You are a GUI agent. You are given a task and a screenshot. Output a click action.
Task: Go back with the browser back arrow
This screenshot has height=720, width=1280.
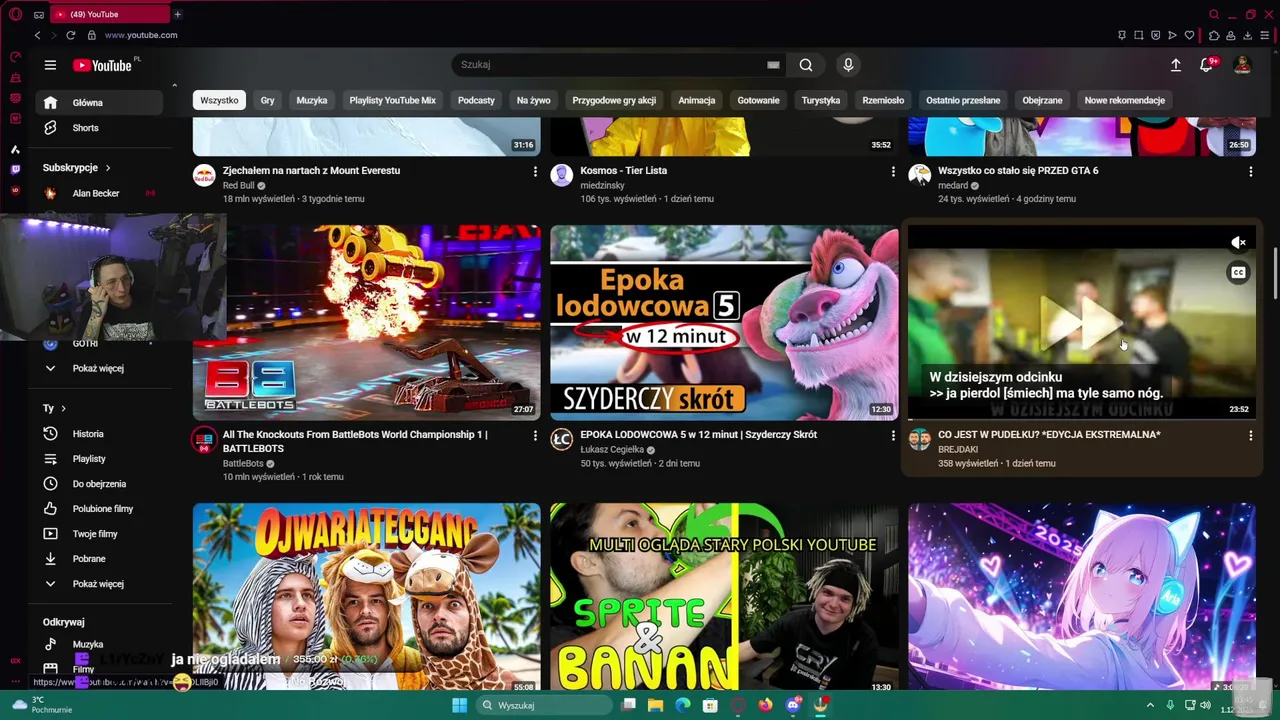coord(37,35)
